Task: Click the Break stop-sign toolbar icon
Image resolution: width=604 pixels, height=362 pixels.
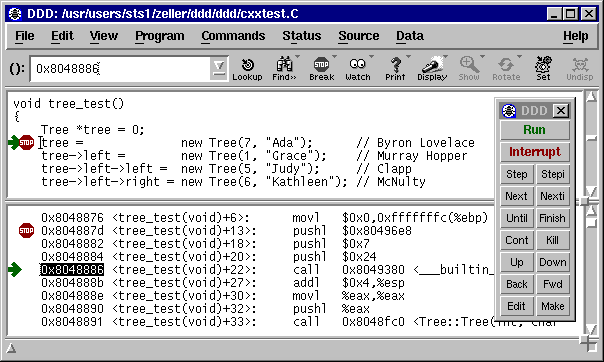Action: 321,64
